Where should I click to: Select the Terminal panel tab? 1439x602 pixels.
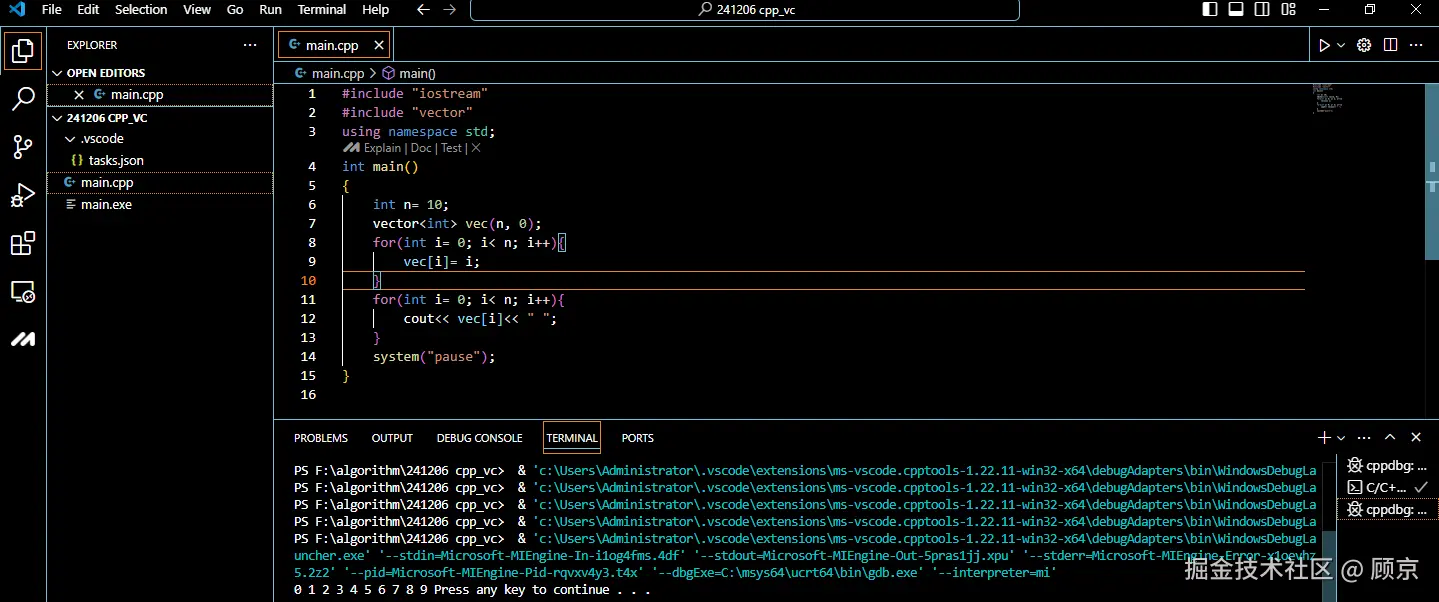click(x=572, y=438)
